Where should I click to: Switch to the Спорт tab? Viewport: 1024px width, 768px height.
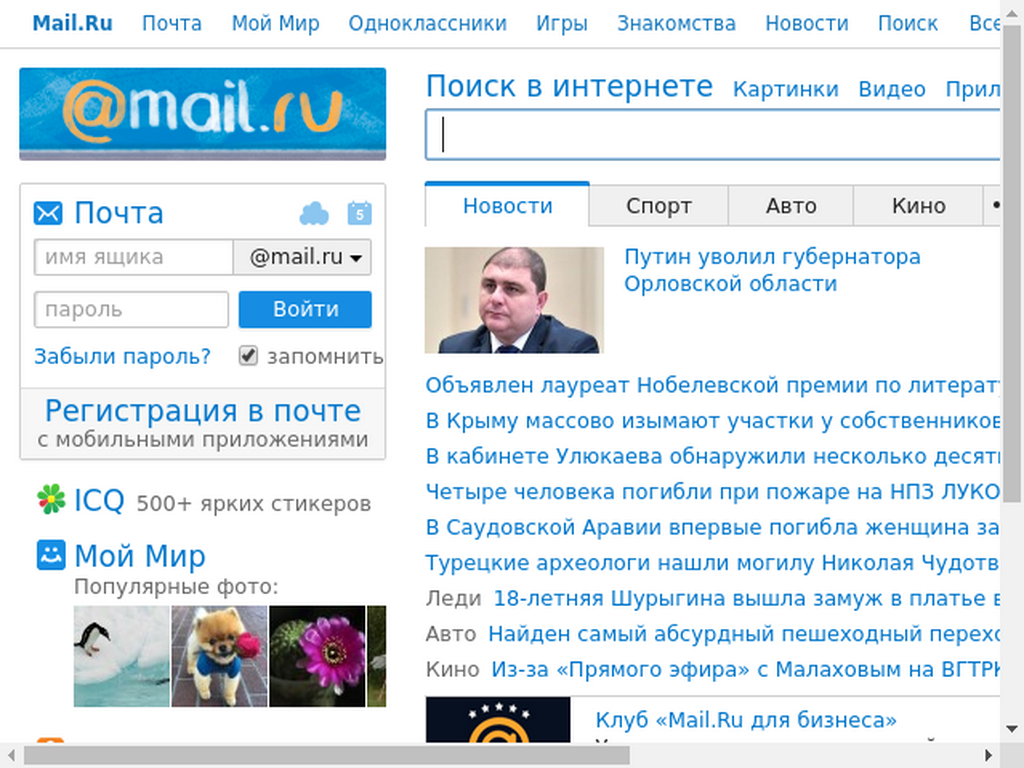click(x=658, y=206)
